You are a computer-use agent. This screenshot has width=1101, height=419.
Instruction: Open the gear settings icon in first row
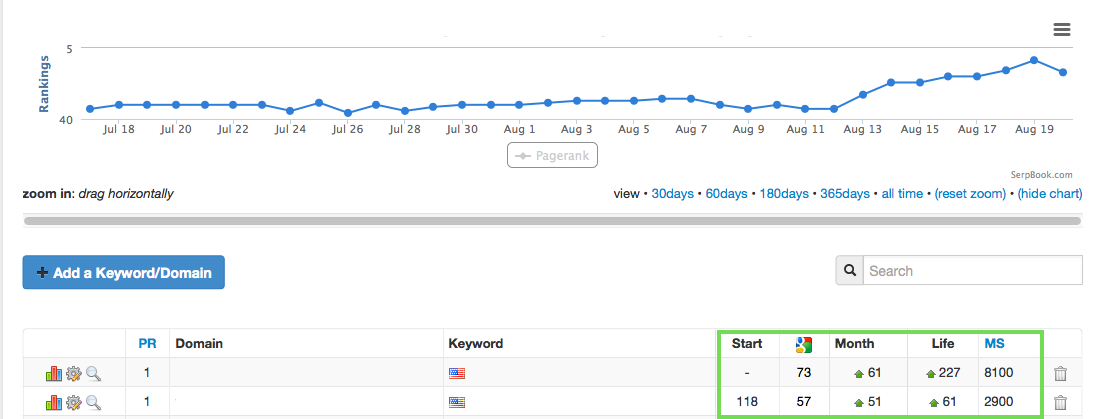pos(74,373)
